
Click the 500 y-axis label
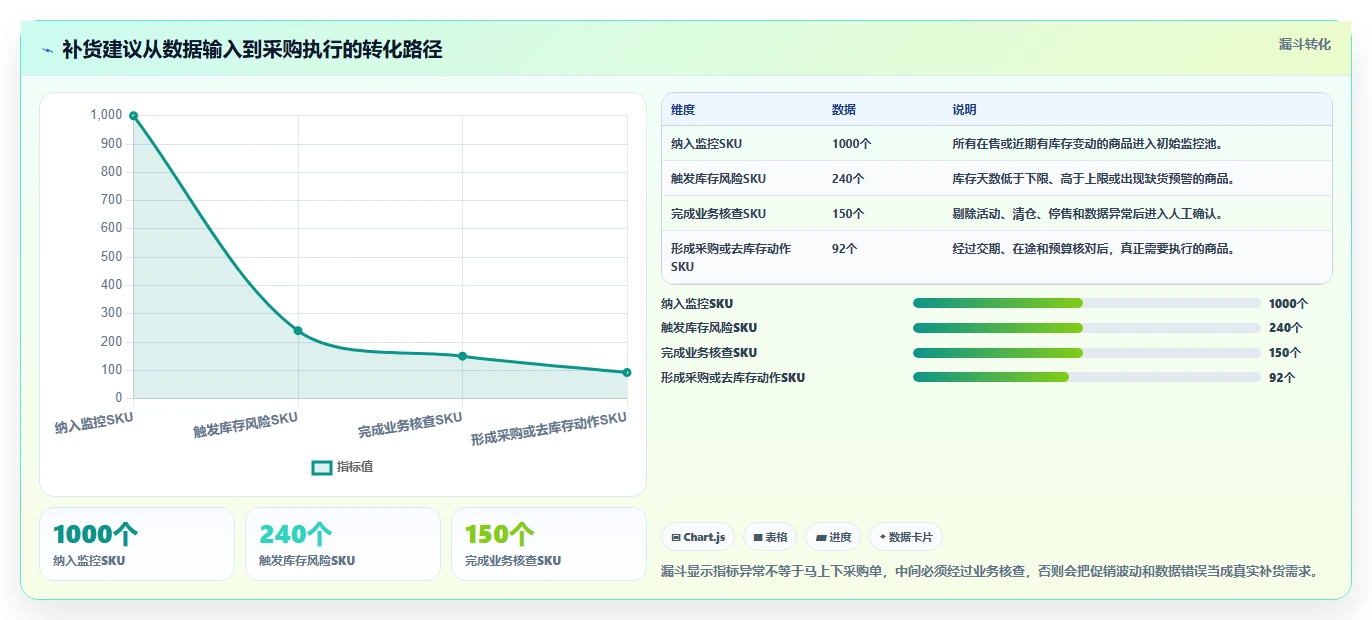coord(111,257)
